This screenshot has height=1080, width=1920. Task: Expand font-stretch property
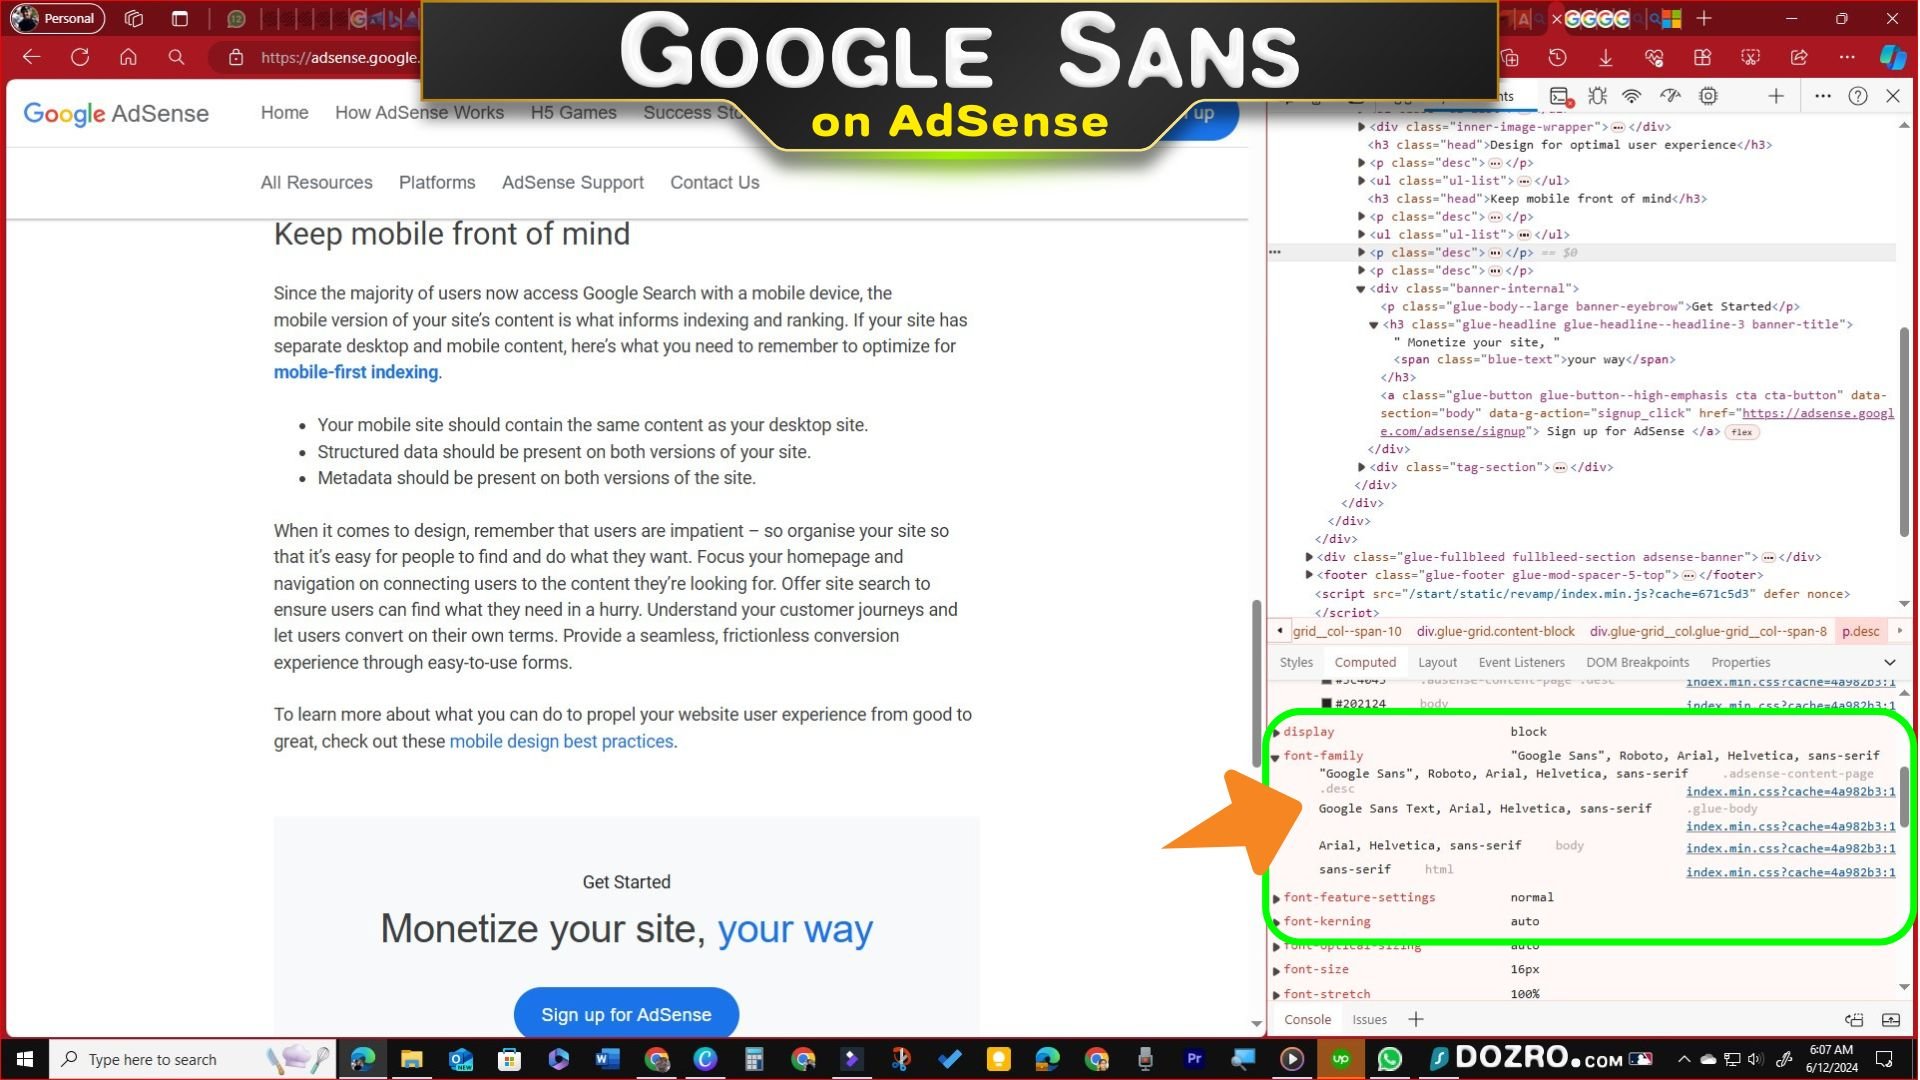point(1276,994)
